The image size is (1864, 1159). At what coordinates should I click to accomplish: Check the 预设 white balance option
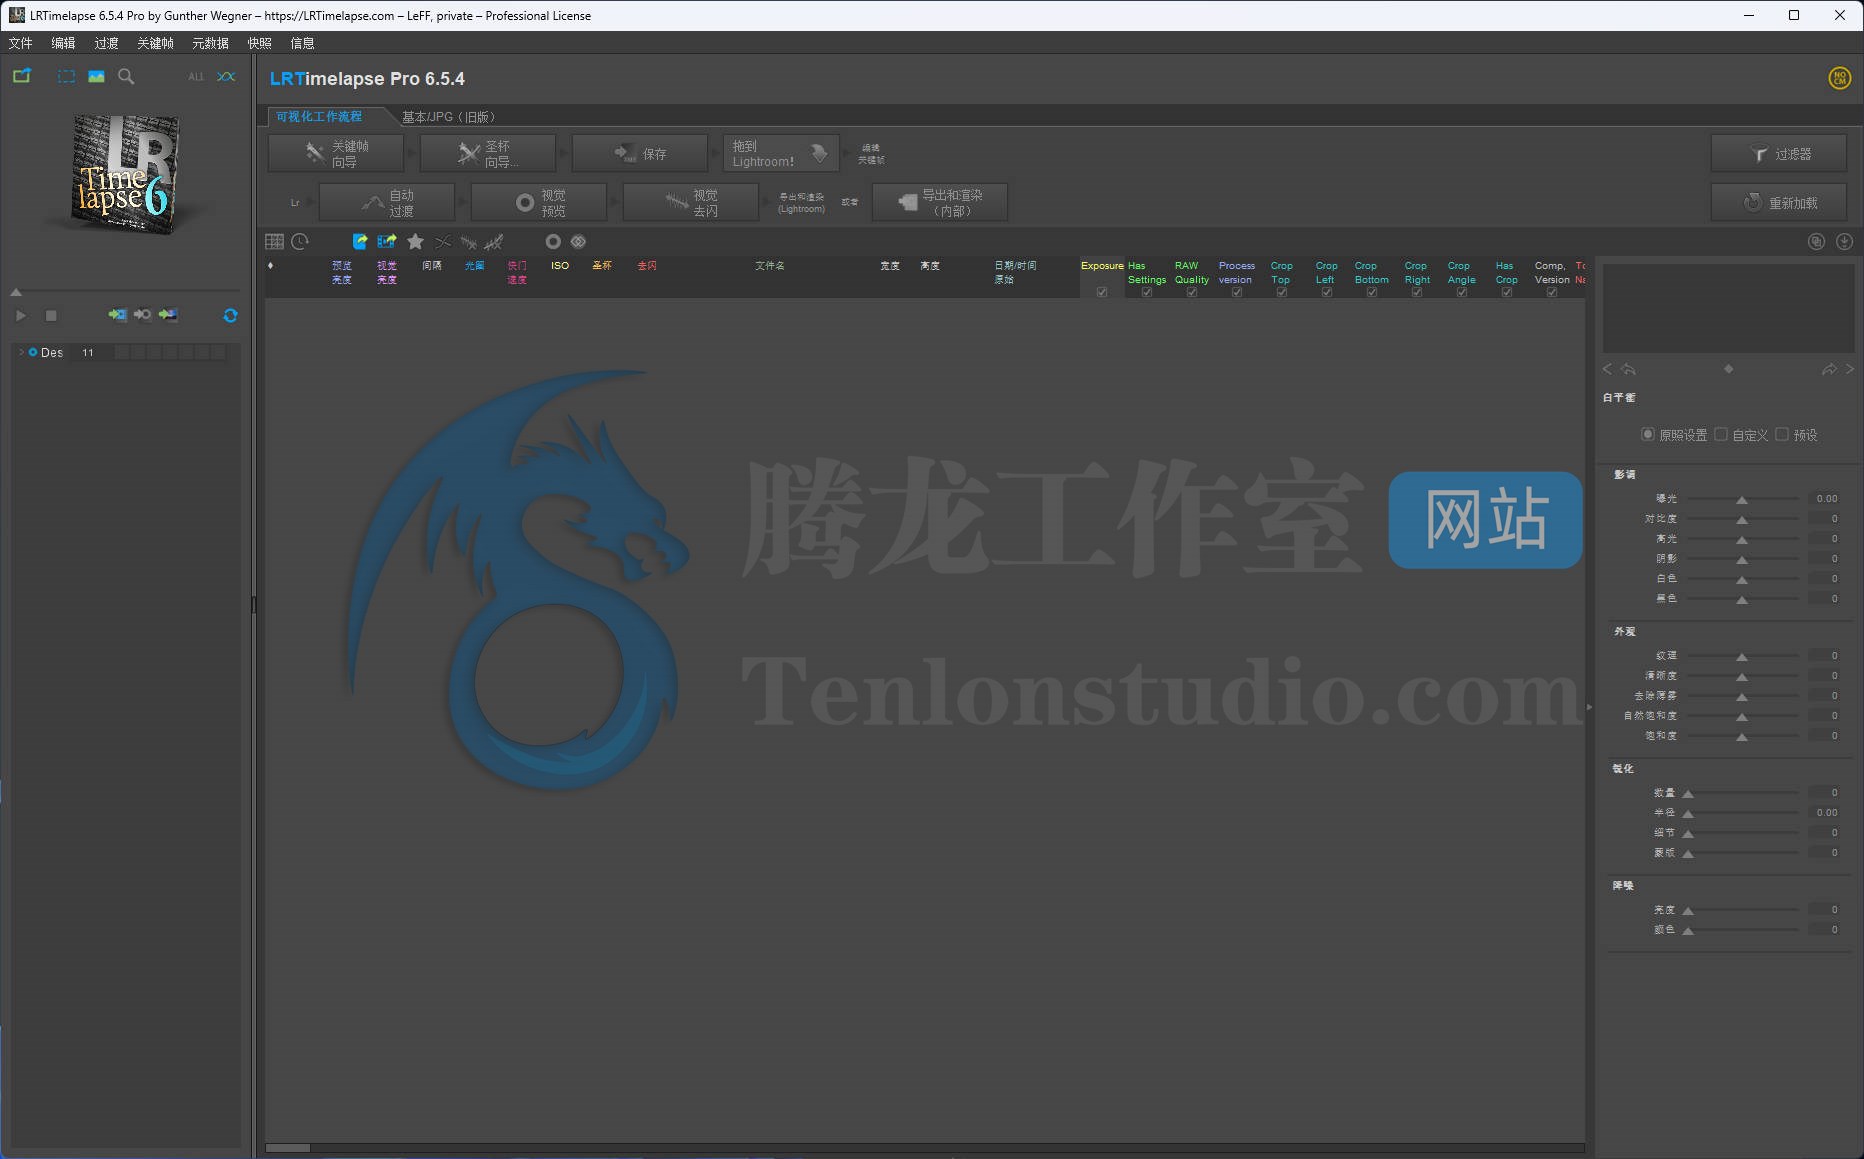pos(1782,434)
